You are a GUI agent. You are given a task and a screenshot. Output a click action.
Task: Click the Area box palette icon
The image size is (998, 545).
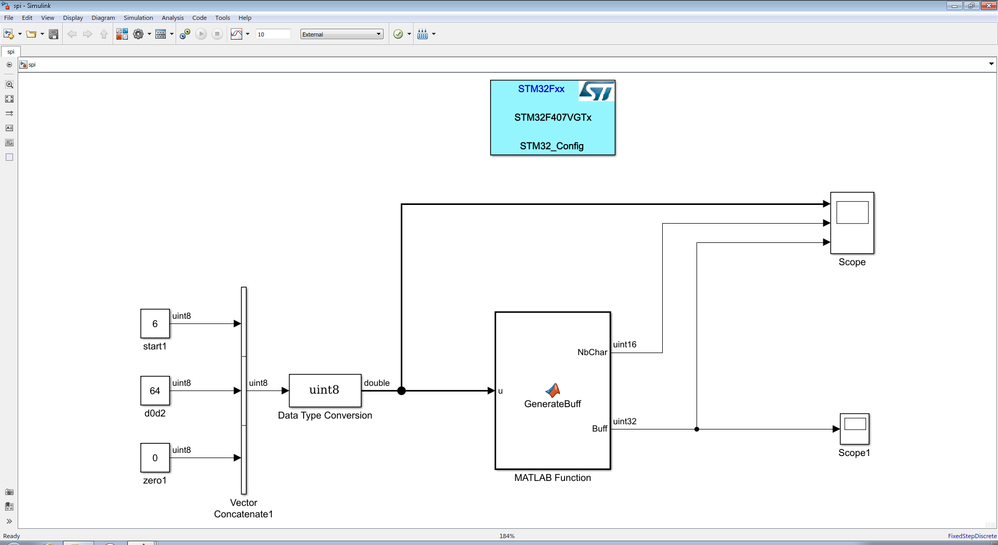[9, 157]
